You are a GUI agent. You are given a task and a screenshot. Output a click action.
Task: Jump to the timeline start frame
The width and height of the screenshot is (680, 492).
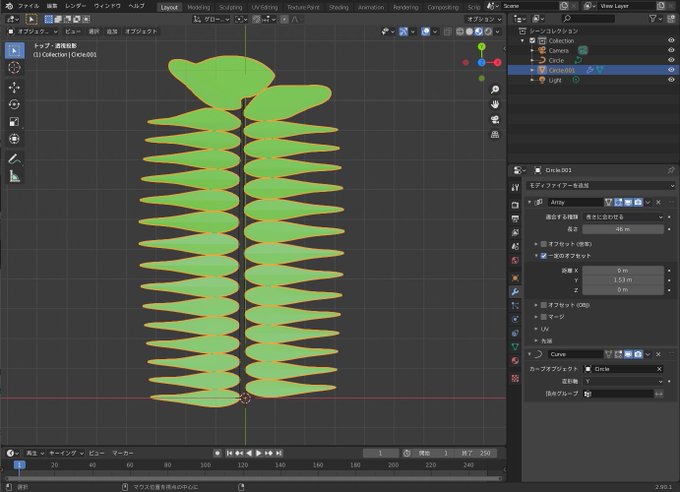229,453
